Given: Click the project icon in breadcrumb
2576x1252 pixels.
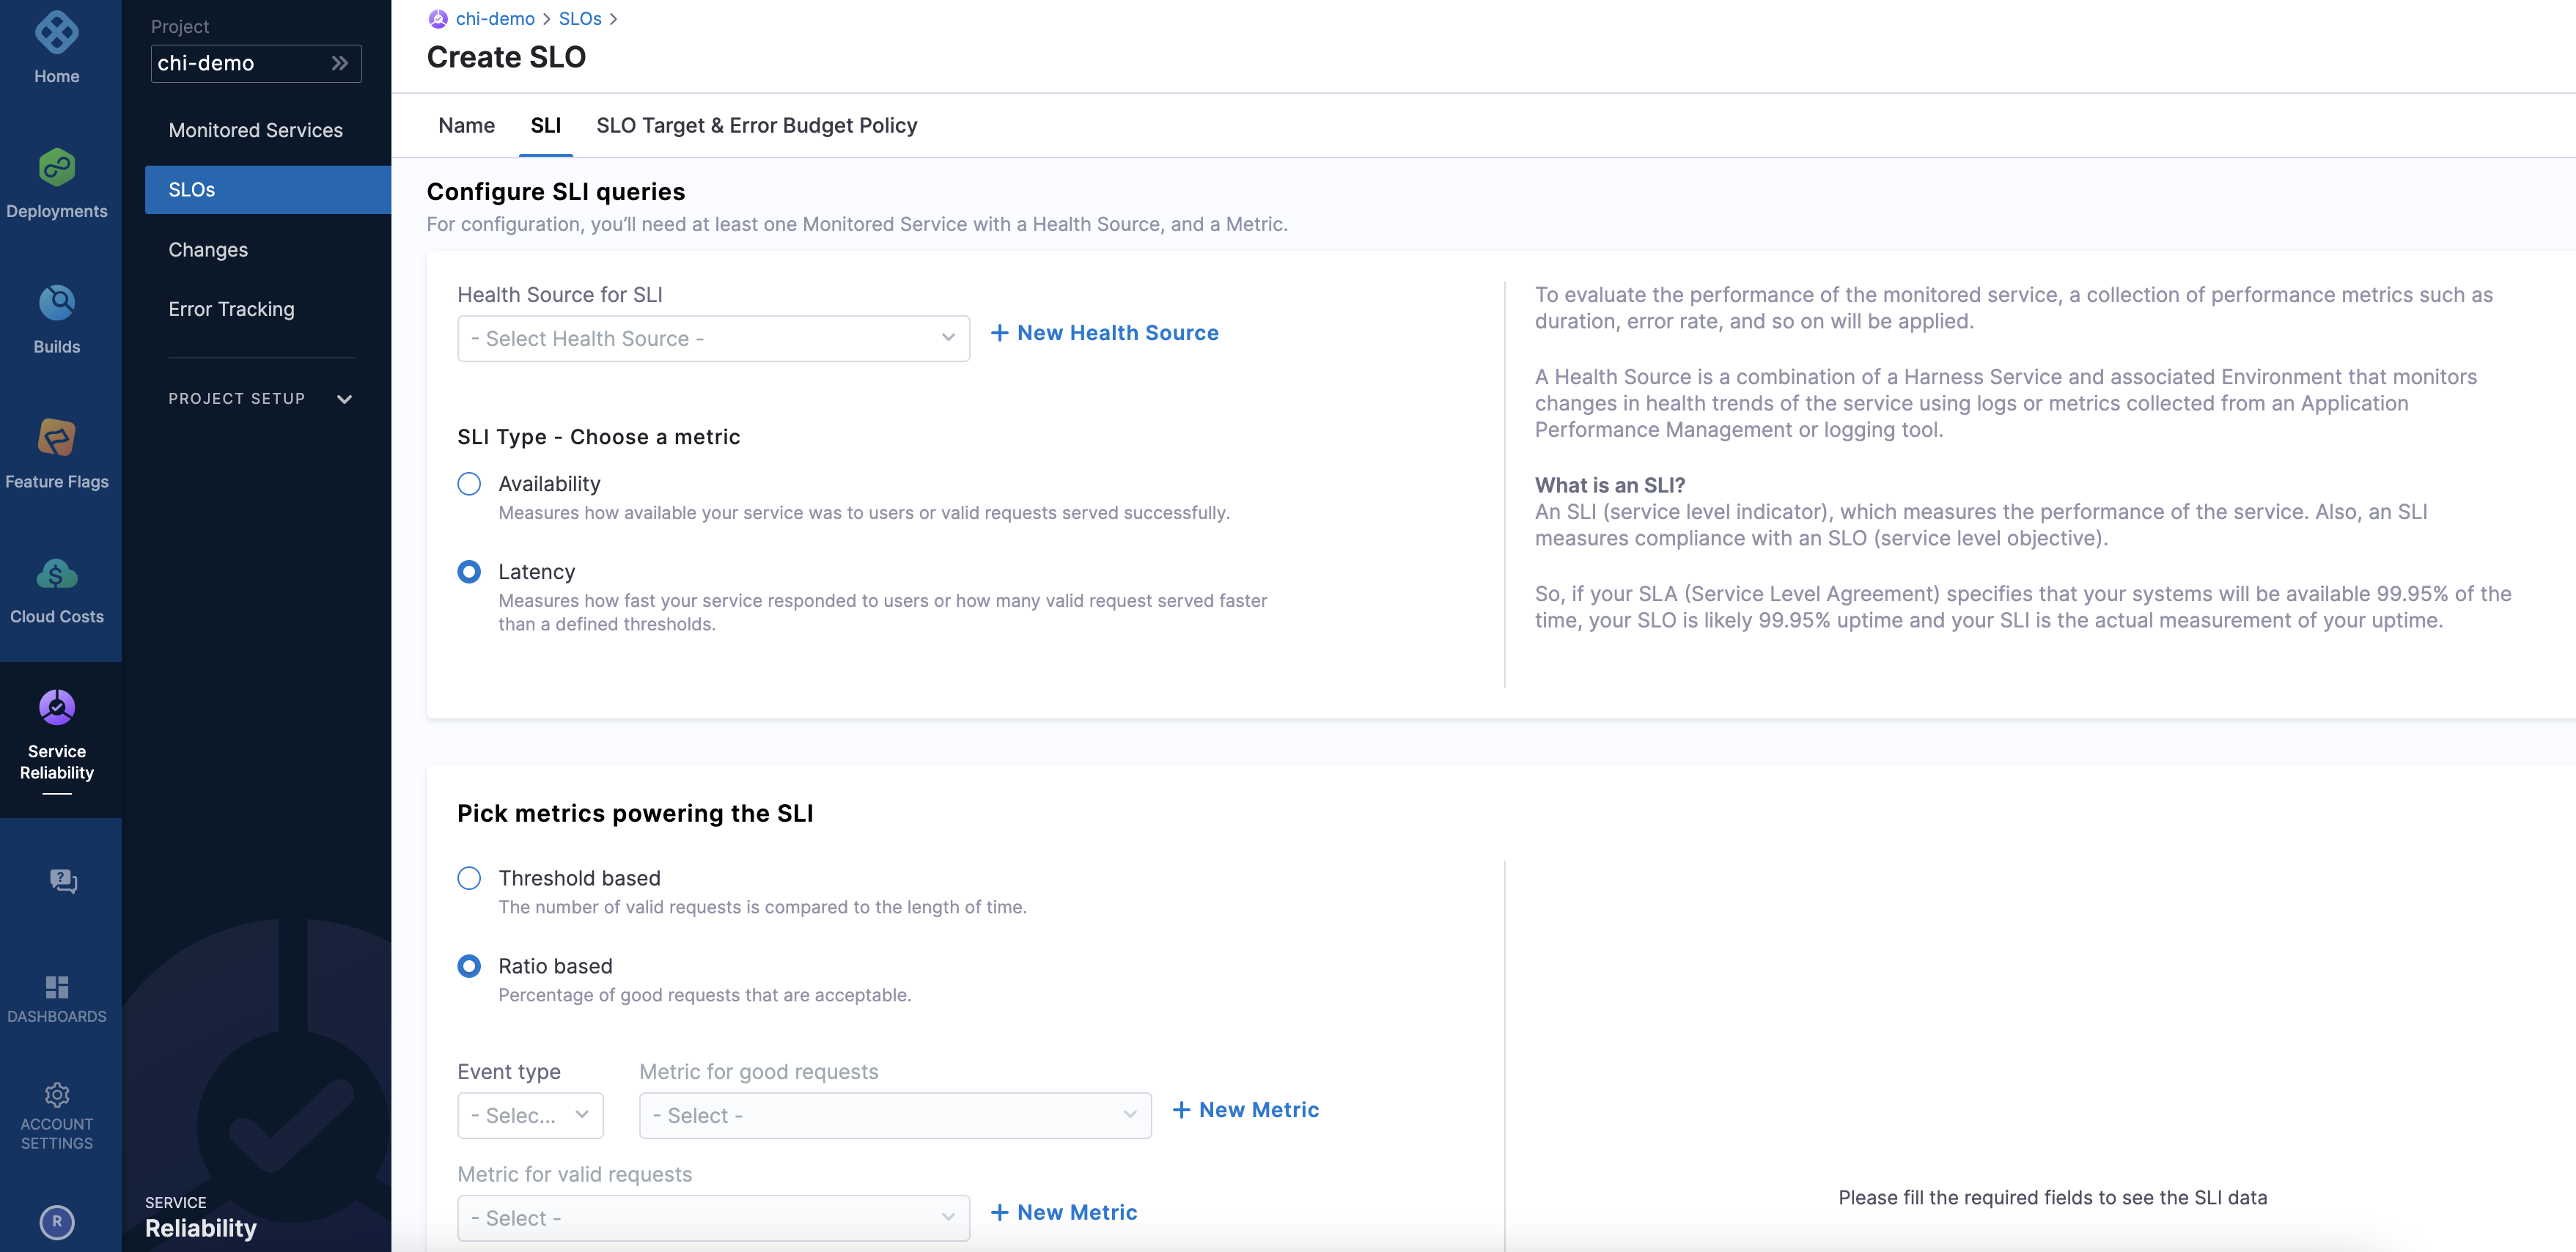Looking at the screenshot, I should (x=438, y=19).
